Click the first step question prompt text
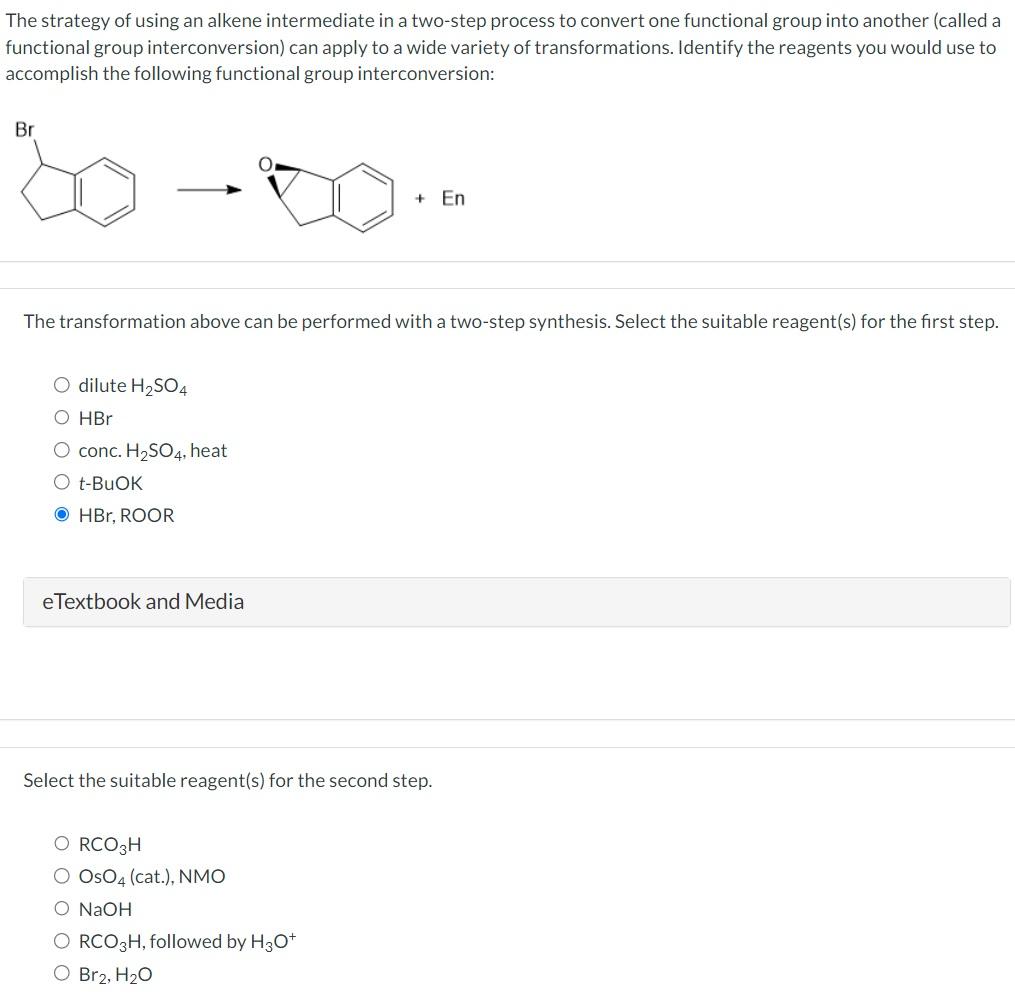The image size is (1015, 997). [x=511, y=320]
